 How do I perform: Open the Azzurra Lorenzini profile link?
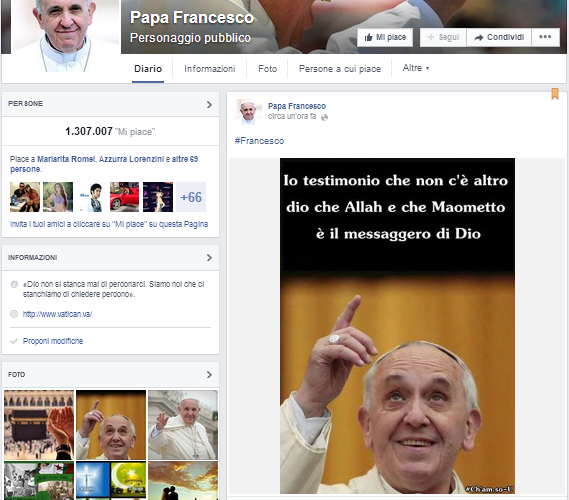(131, 159)
